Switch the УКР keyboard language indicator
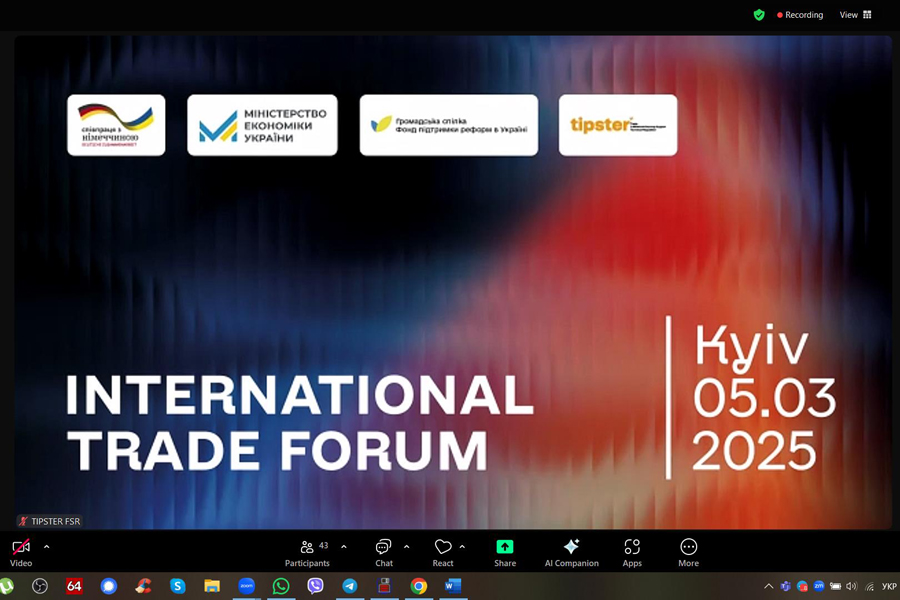Image resolution: width=900 pixels, height=600 pixels. [x=889, y=586]
